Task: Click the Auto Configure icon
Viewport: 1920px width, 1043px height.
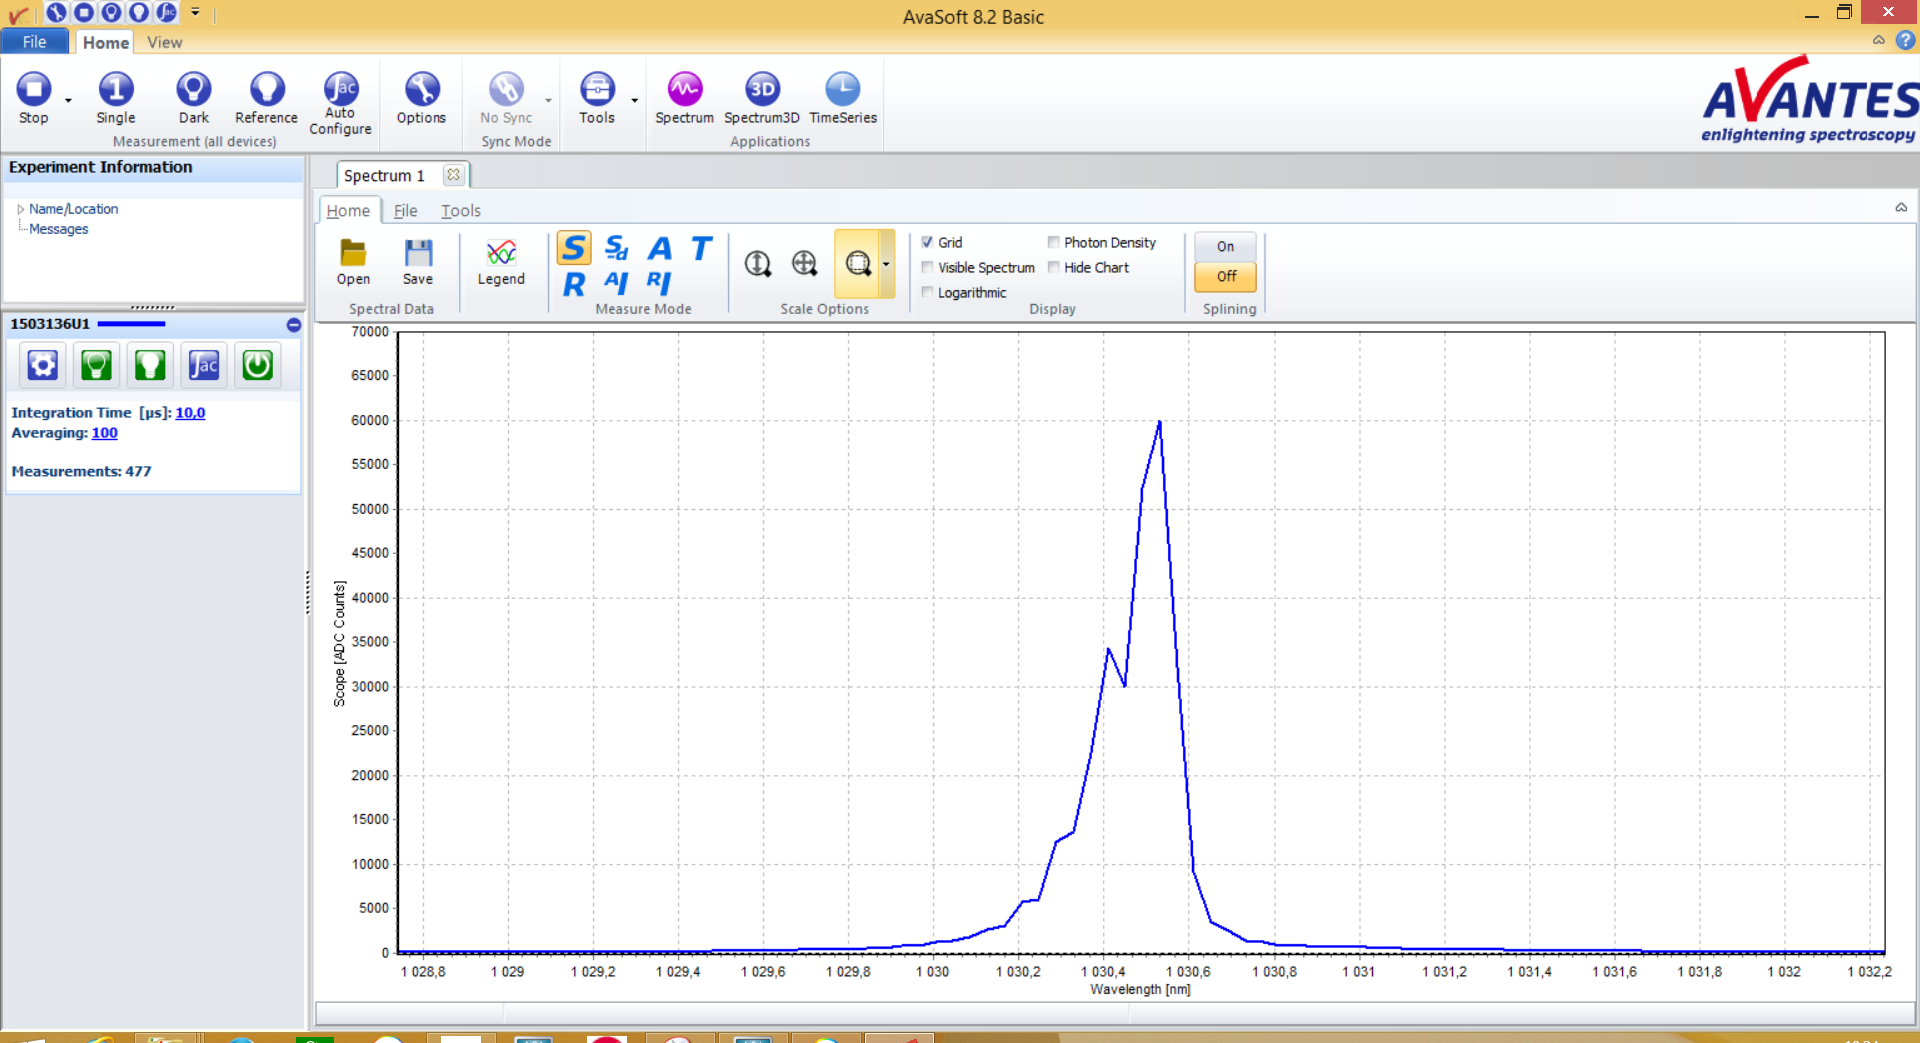Action: 340,90
